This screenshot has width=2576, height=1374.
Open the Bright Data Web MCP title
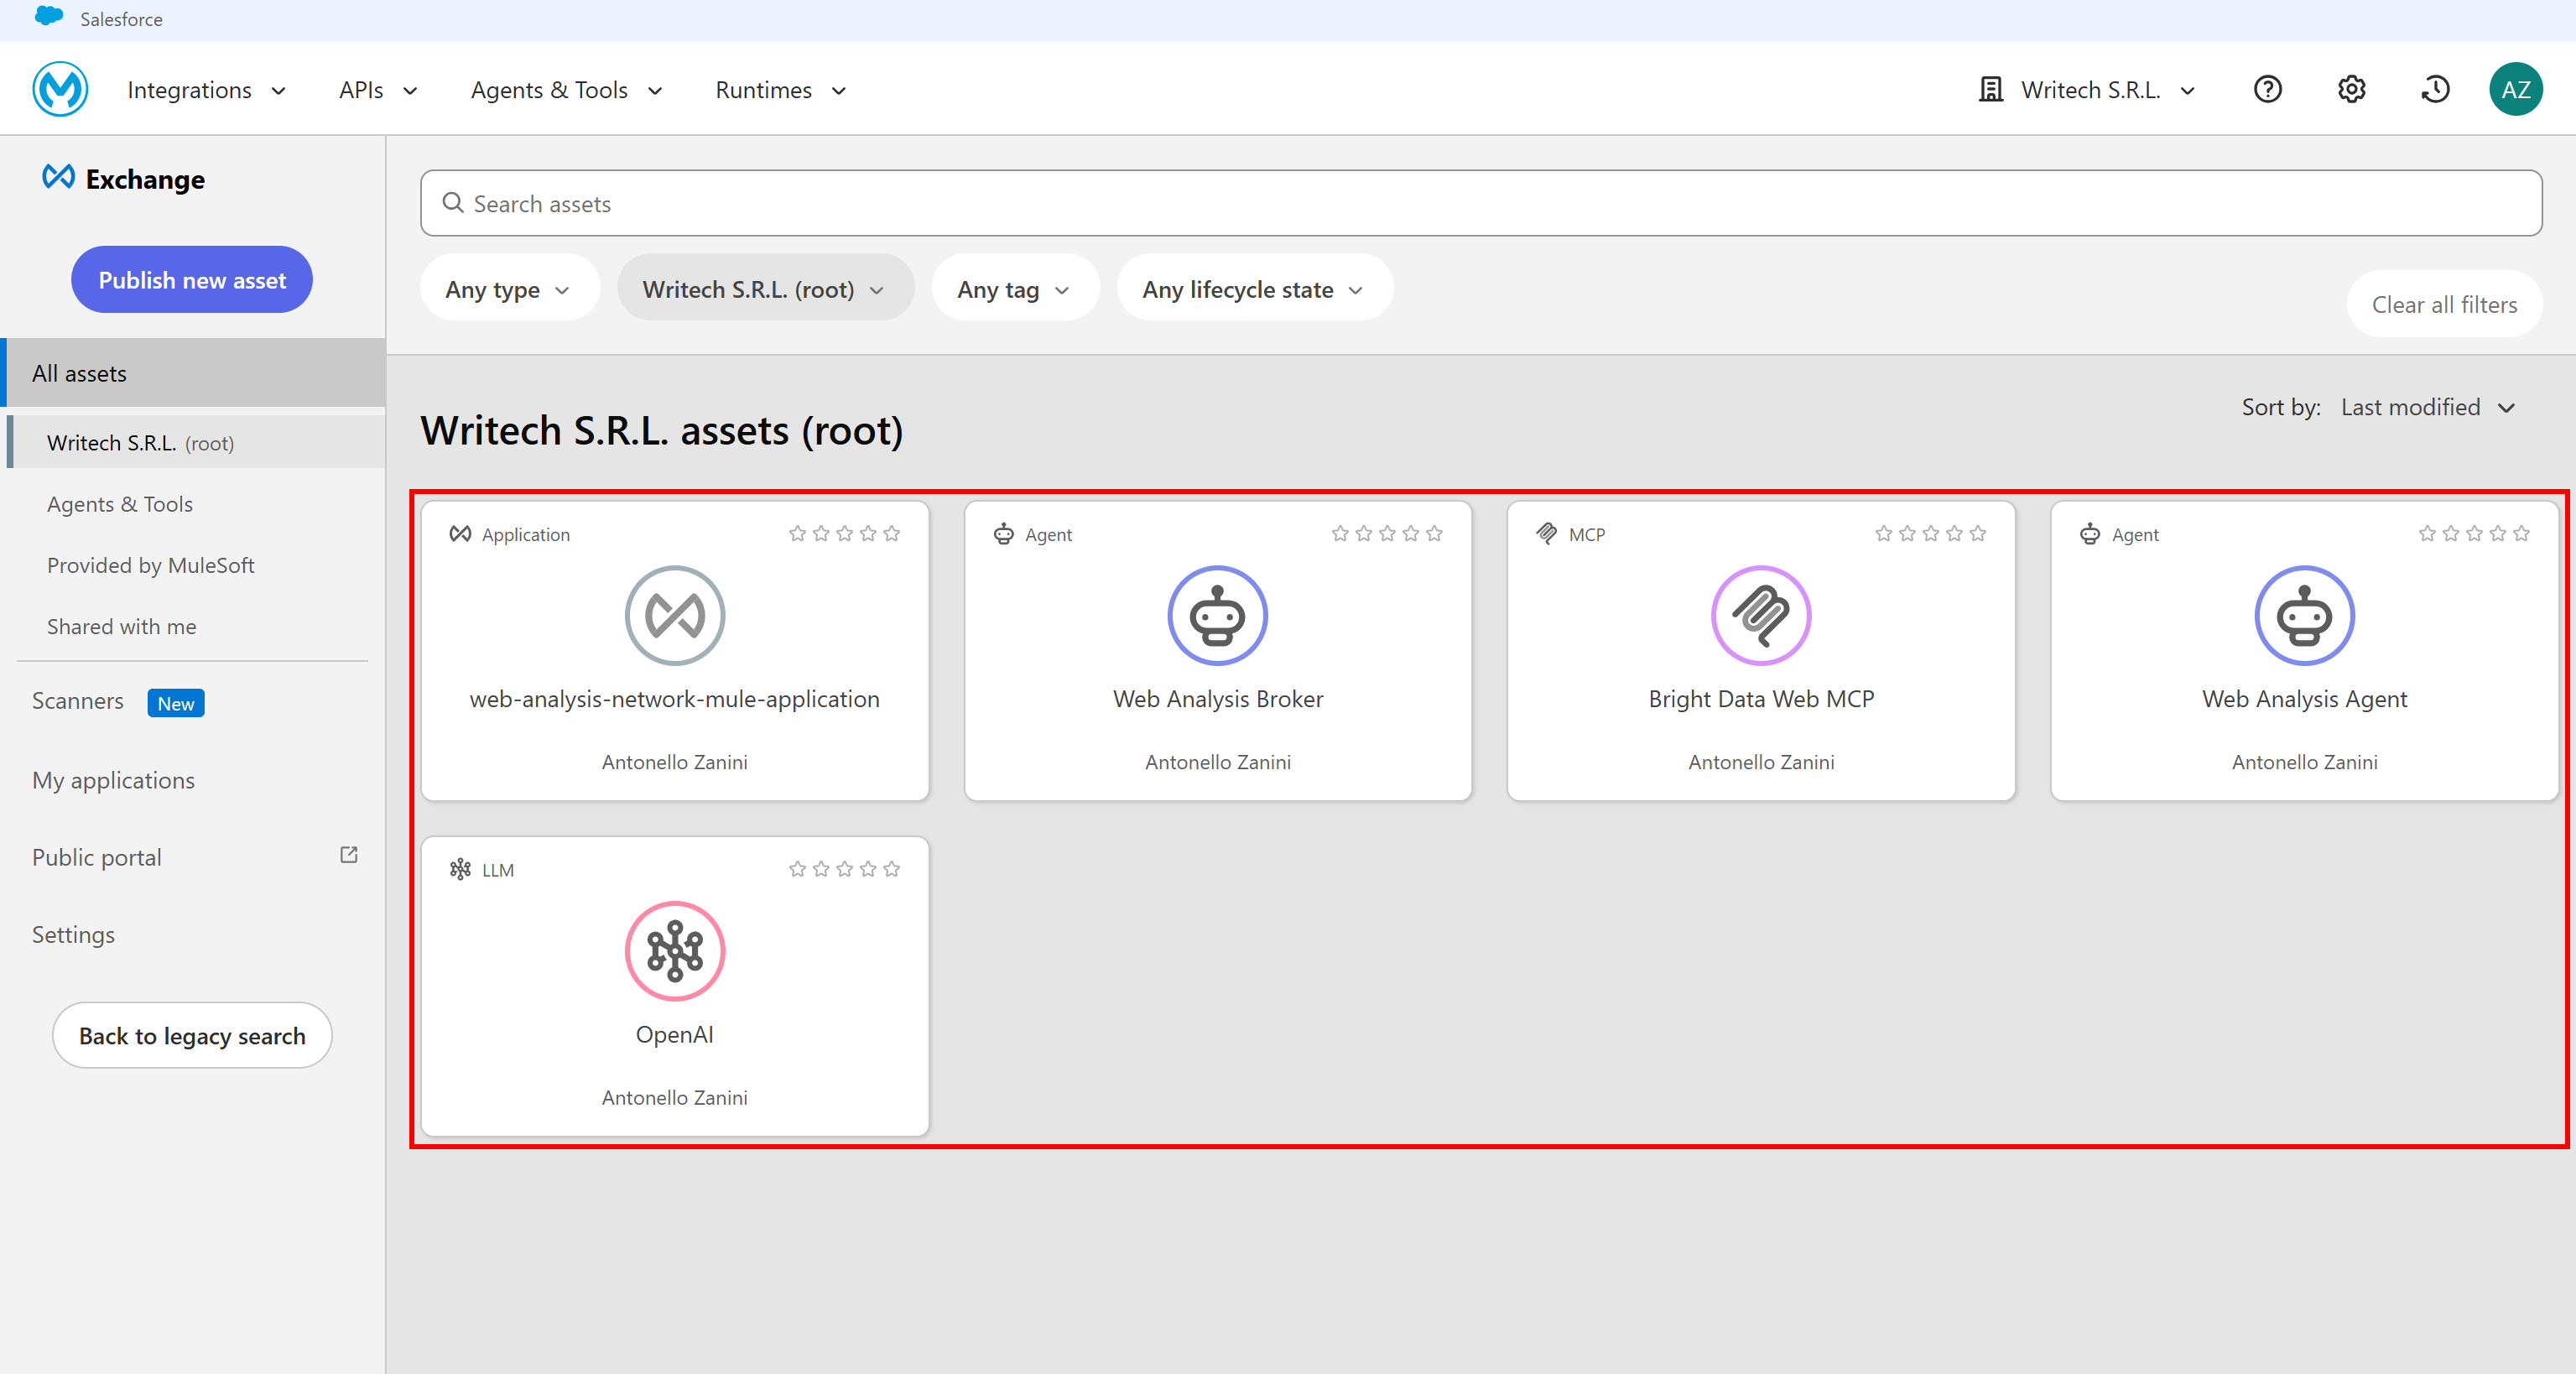[1761, 698]
